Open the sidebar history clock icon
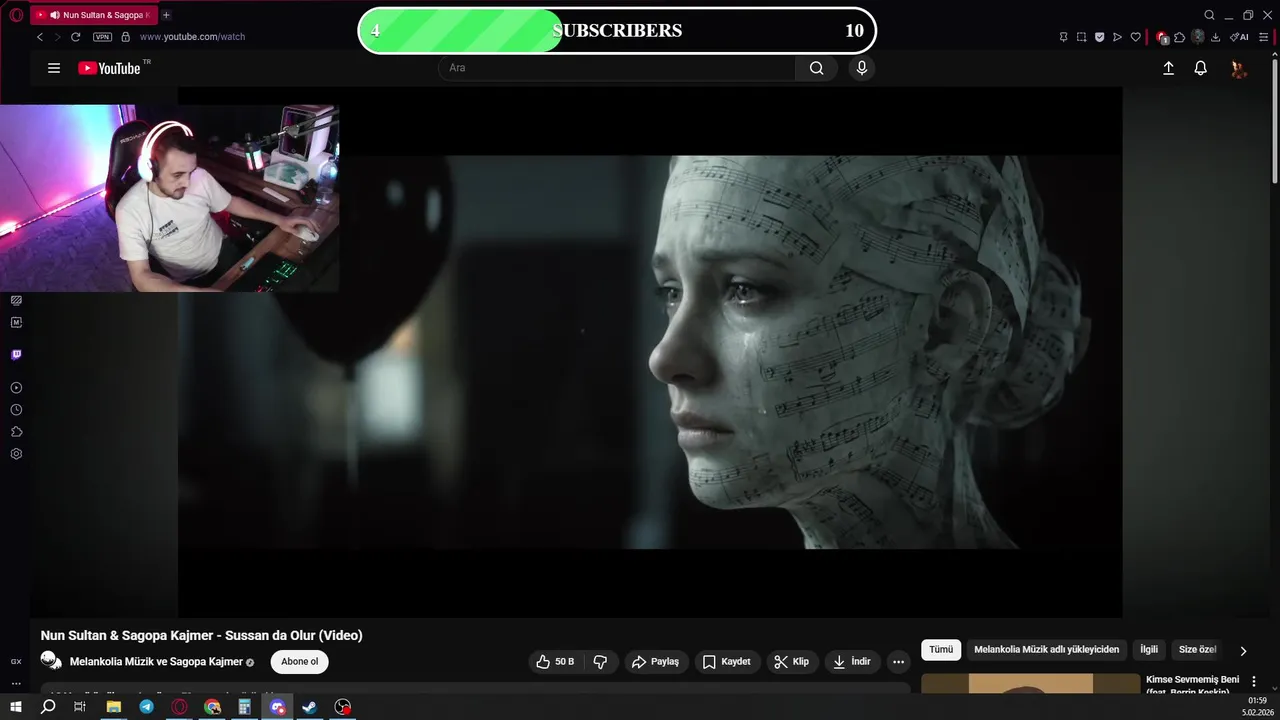 16,410
